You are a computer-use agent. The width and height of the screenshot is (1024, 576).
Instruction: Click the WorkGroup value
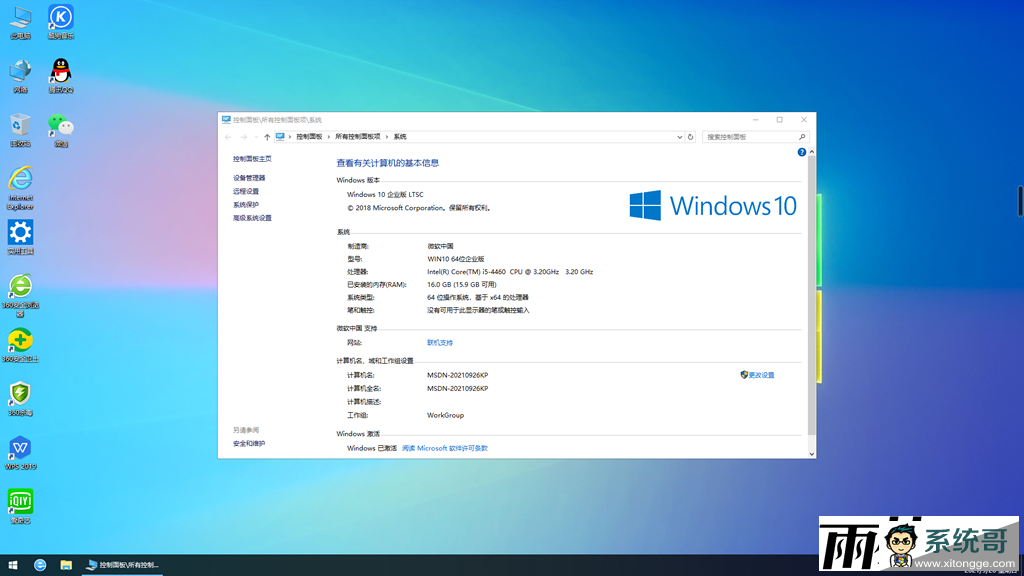(445, 415)
